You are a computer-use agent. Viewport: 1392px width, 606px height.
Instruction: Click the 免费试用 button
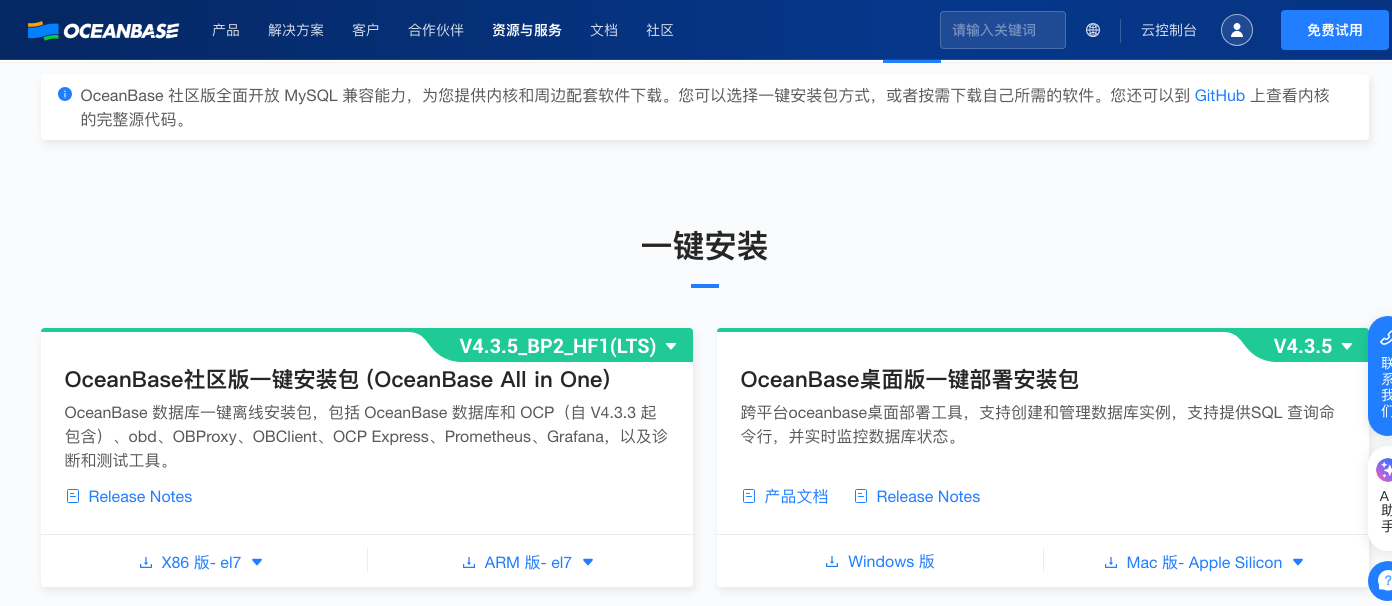1335,30
